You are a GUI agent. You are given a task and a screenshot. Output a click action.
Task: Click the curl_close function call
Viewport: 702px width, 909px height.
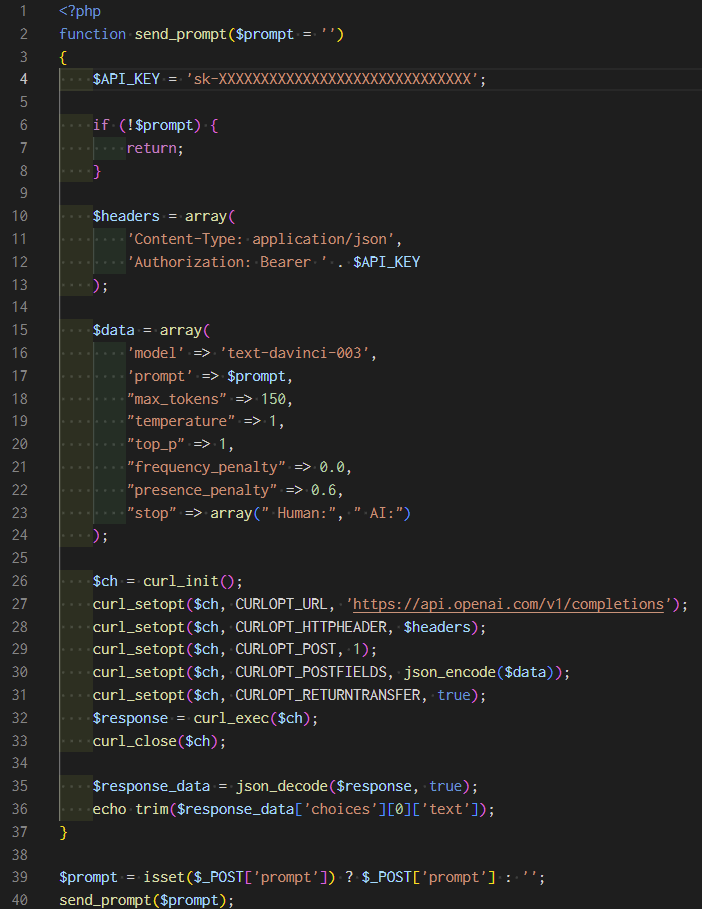134,741
